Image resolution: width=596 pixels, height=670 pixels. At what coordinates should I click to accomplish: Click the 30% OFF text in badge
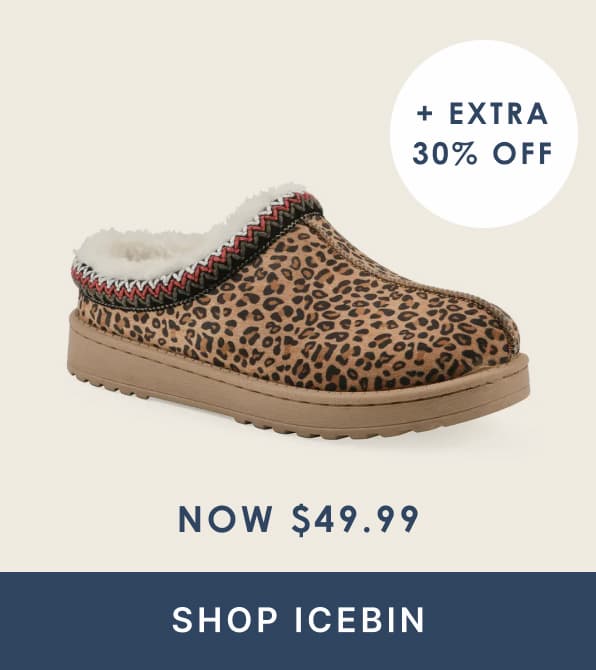[x=483, y=153]
